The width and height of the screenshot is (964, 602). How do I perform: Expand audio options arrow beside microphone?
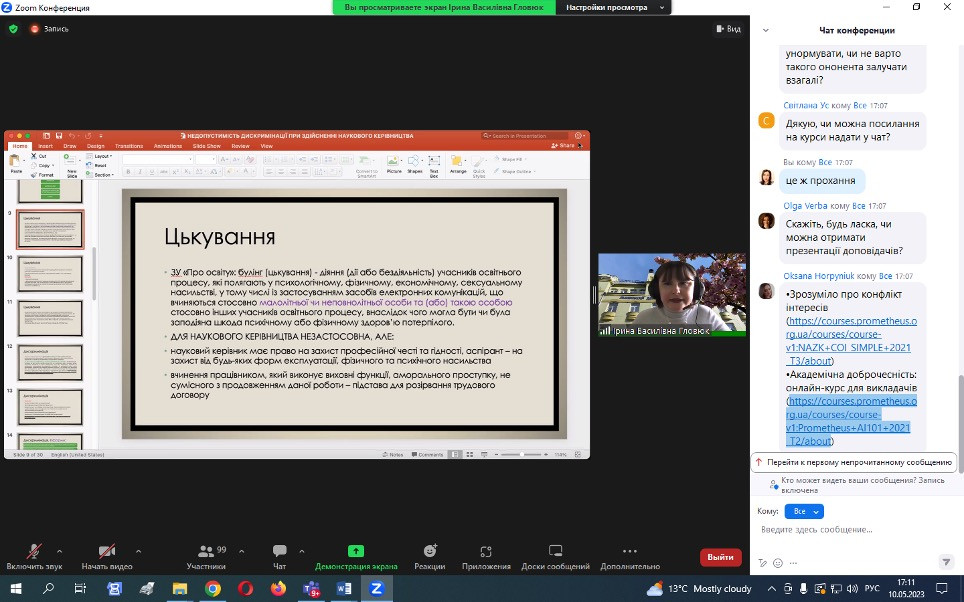coord(59,551)
